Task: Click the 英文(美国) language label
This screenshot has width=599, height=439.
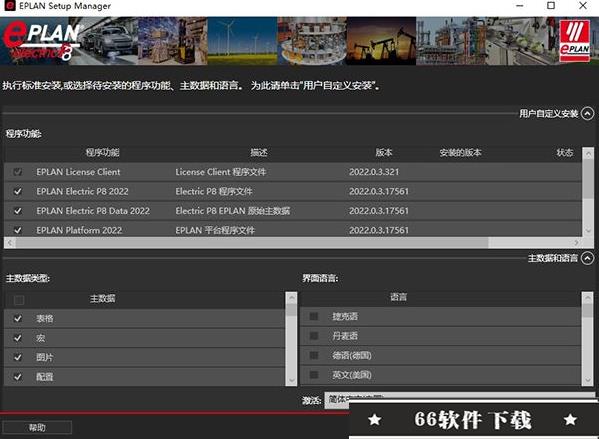Action: point(351,375)
